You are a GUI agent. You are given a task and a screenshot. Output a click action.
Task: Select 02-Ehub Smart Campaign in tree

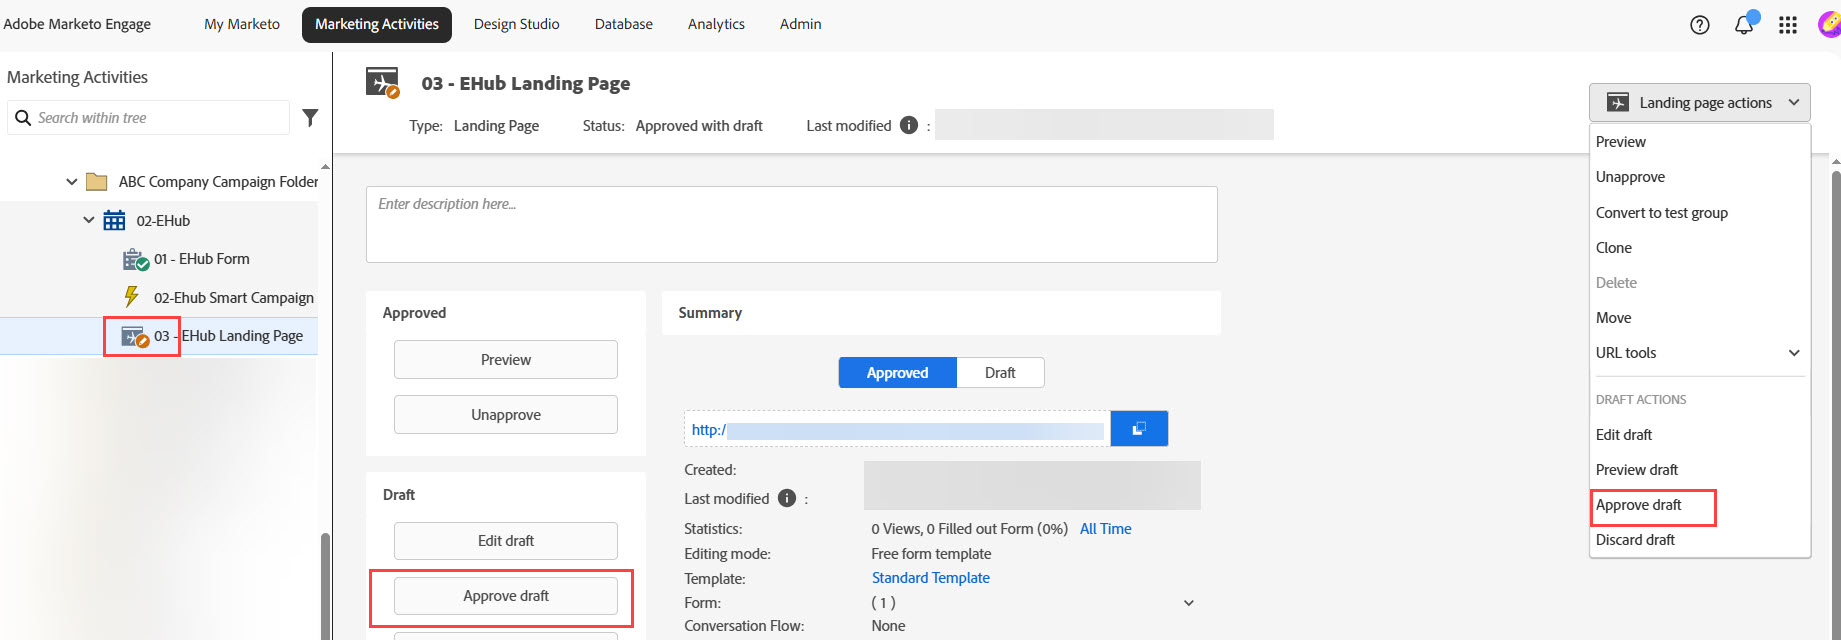[234, 298]
